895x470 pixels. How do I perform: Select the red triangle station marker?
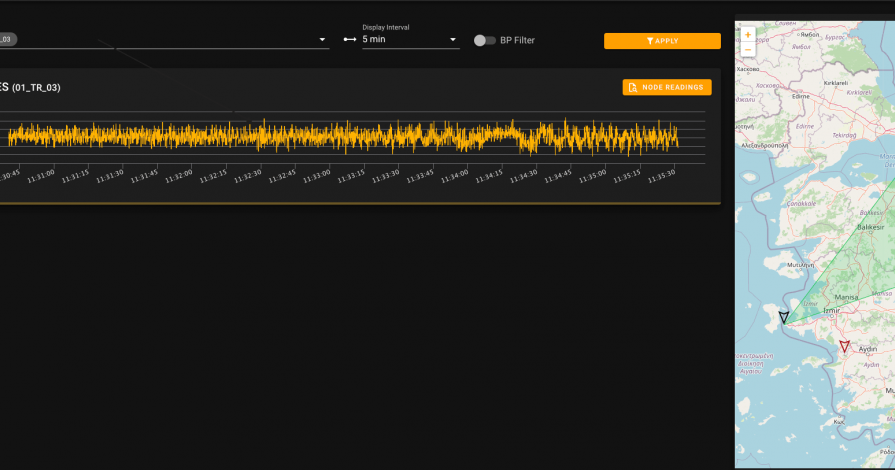[x=845, y=347]
